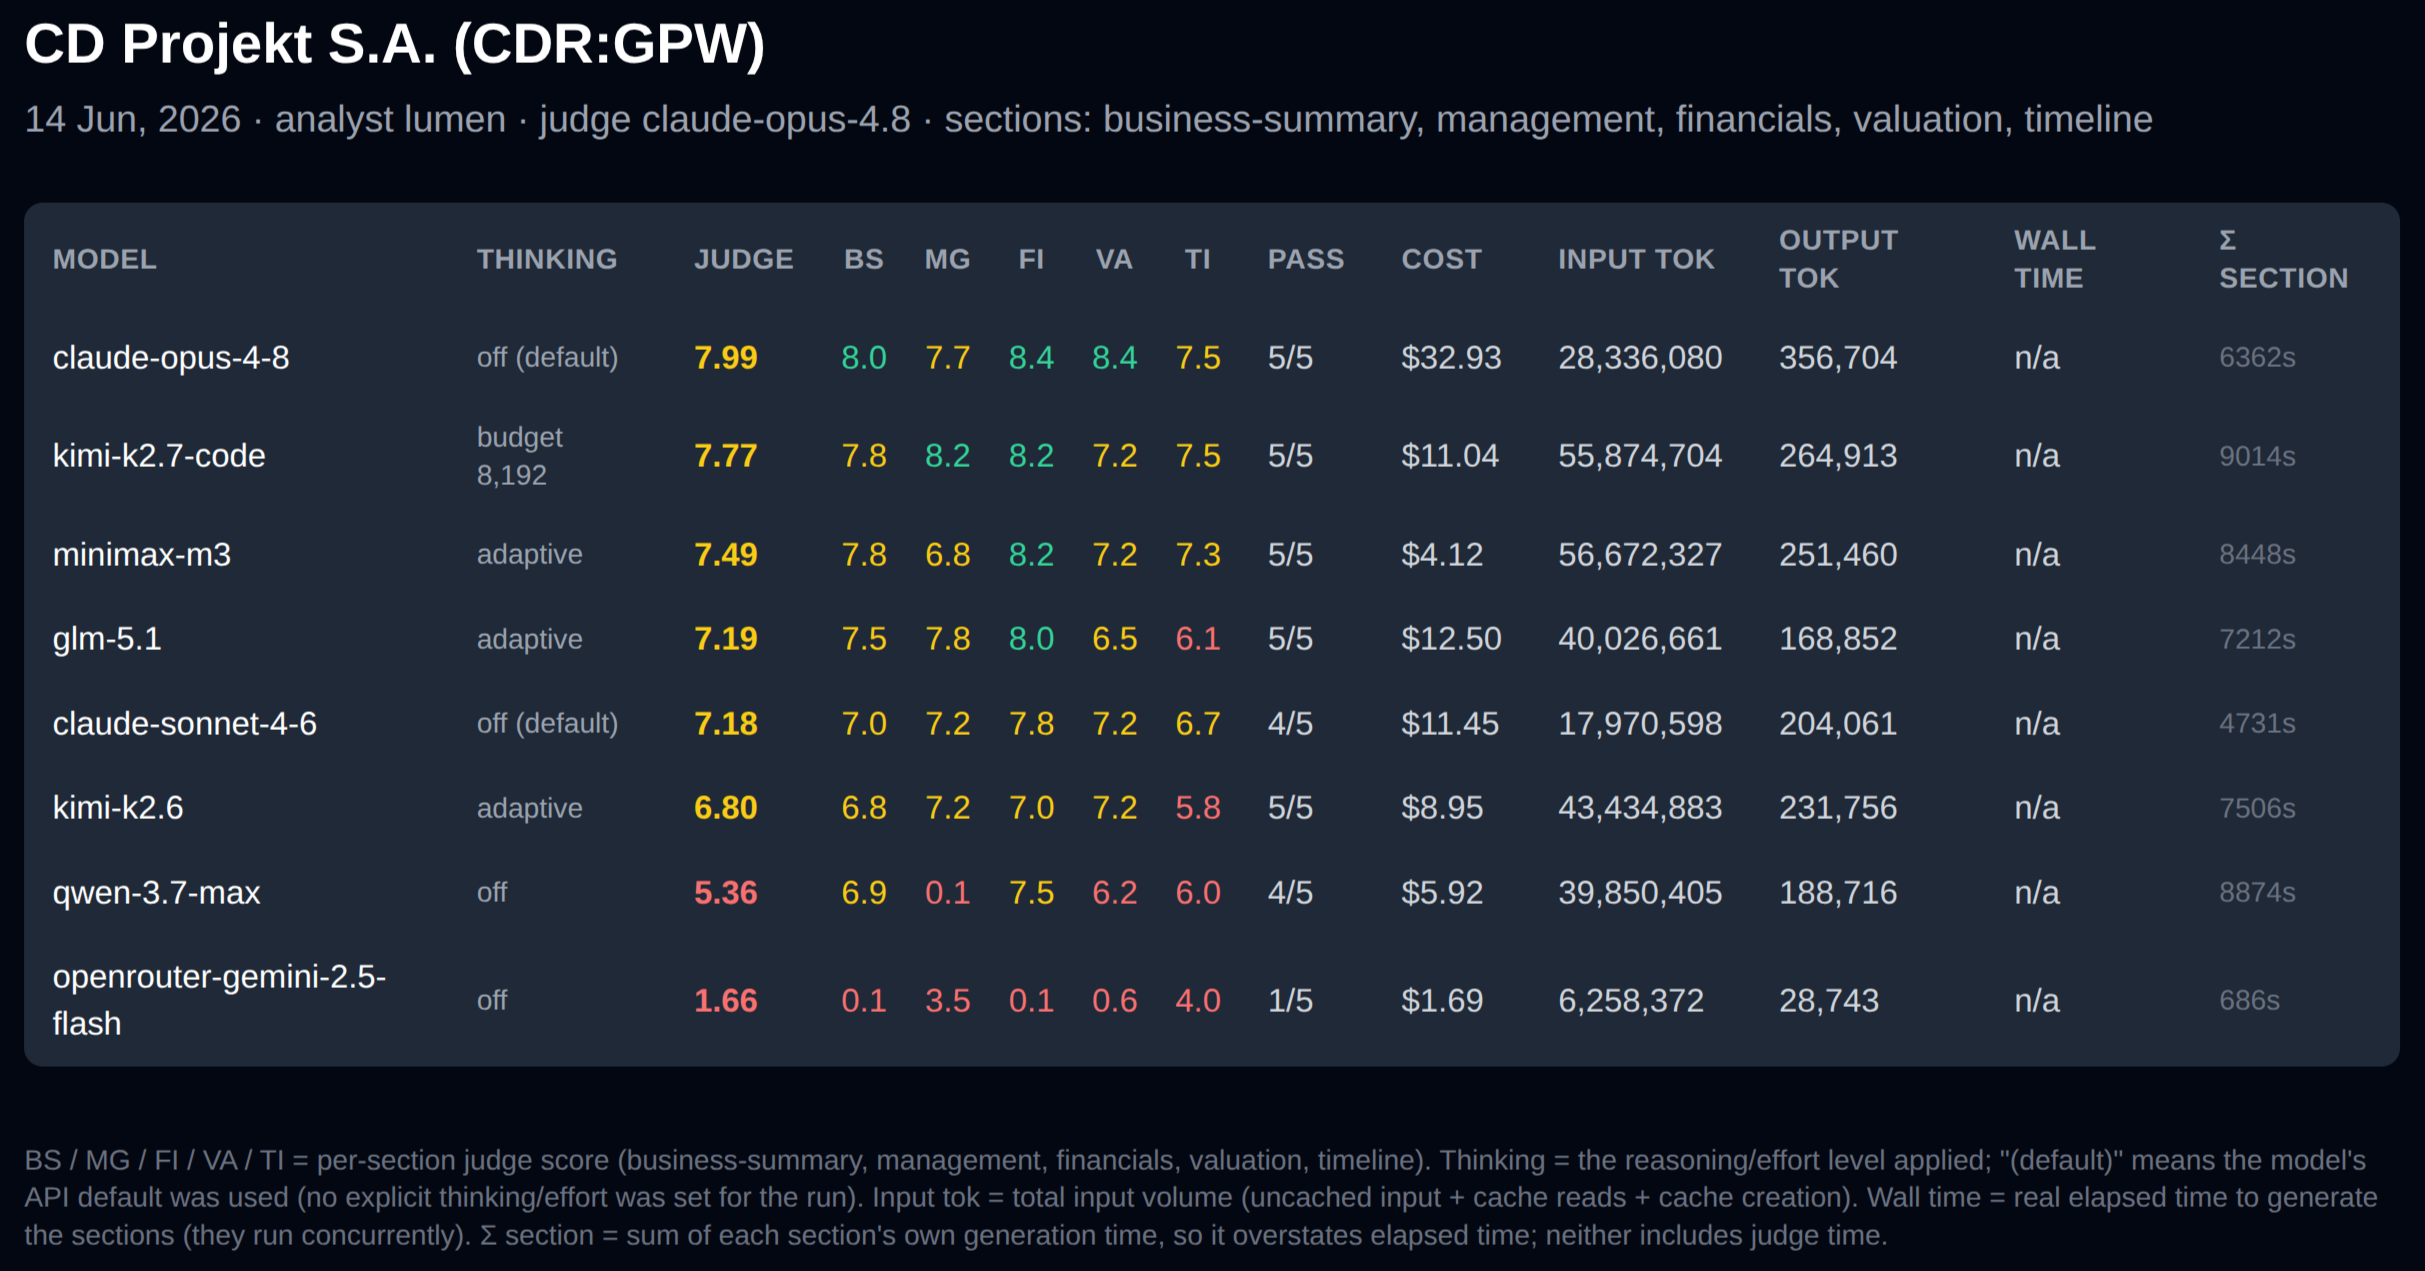Click the INPUT TOK column header
Viewport: 2425px width, 1271px height.
1636,259
